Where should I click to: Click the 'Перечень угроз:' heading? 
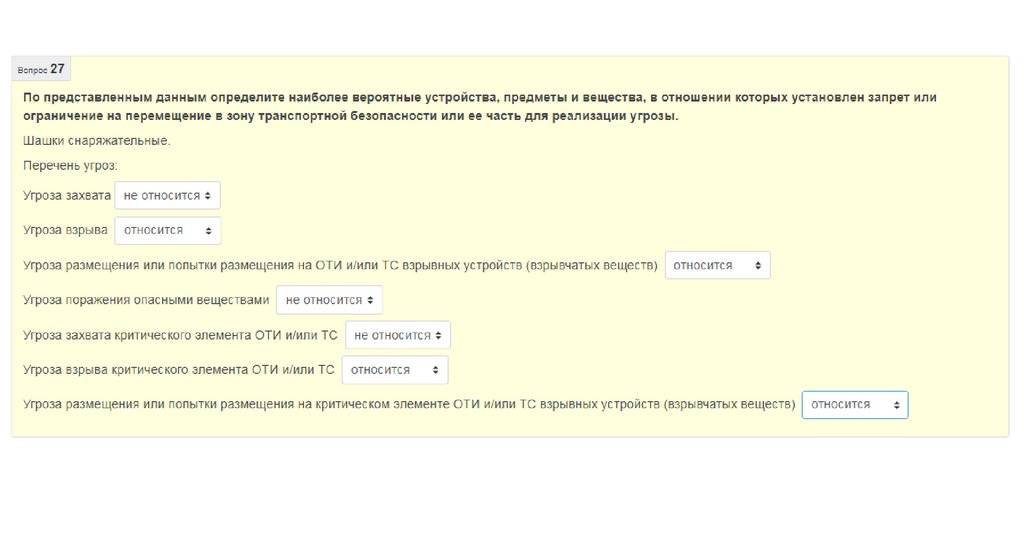(71, 165)
